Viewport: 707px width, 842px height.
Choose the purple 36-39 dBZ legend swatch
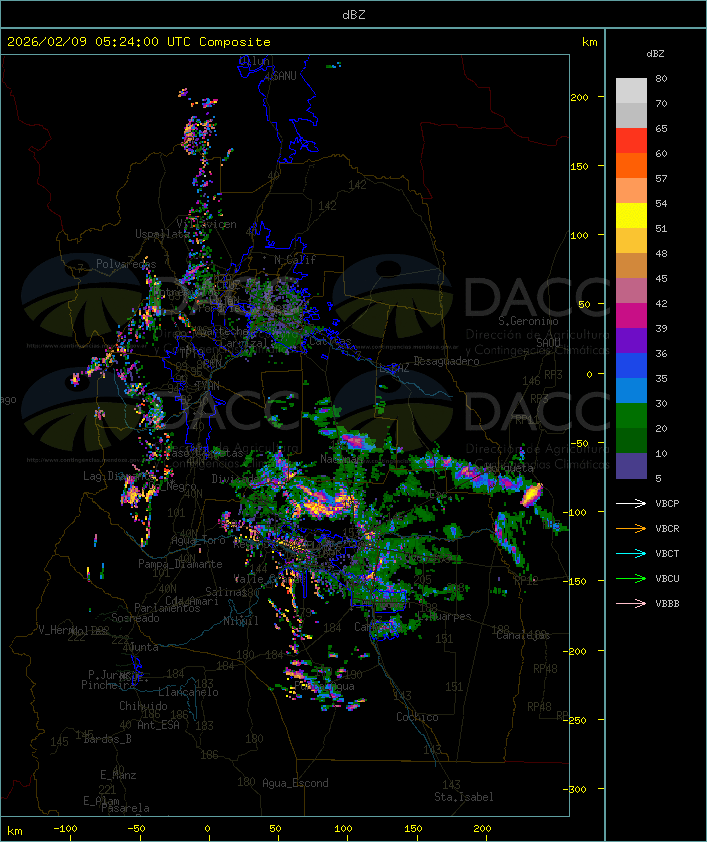pos(631,340)
